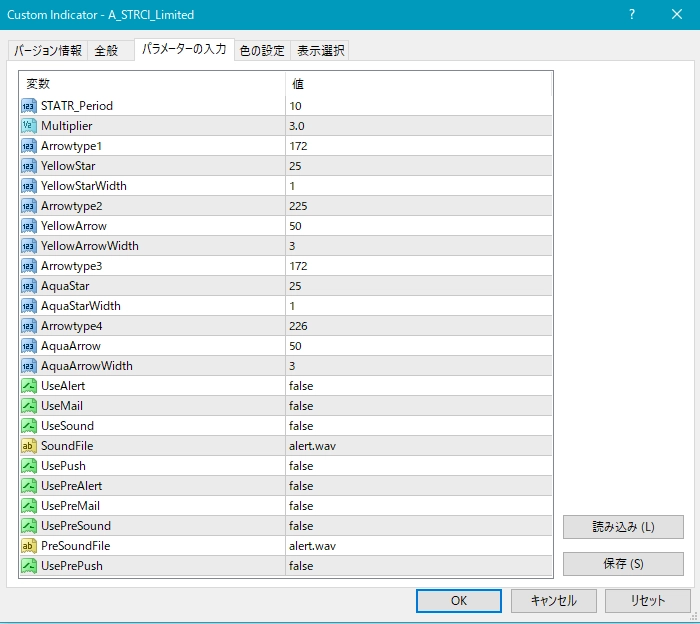Select the パラメーターの入力 tab
The height and width of the screenshot is (624, 700).
pos(184,49)
